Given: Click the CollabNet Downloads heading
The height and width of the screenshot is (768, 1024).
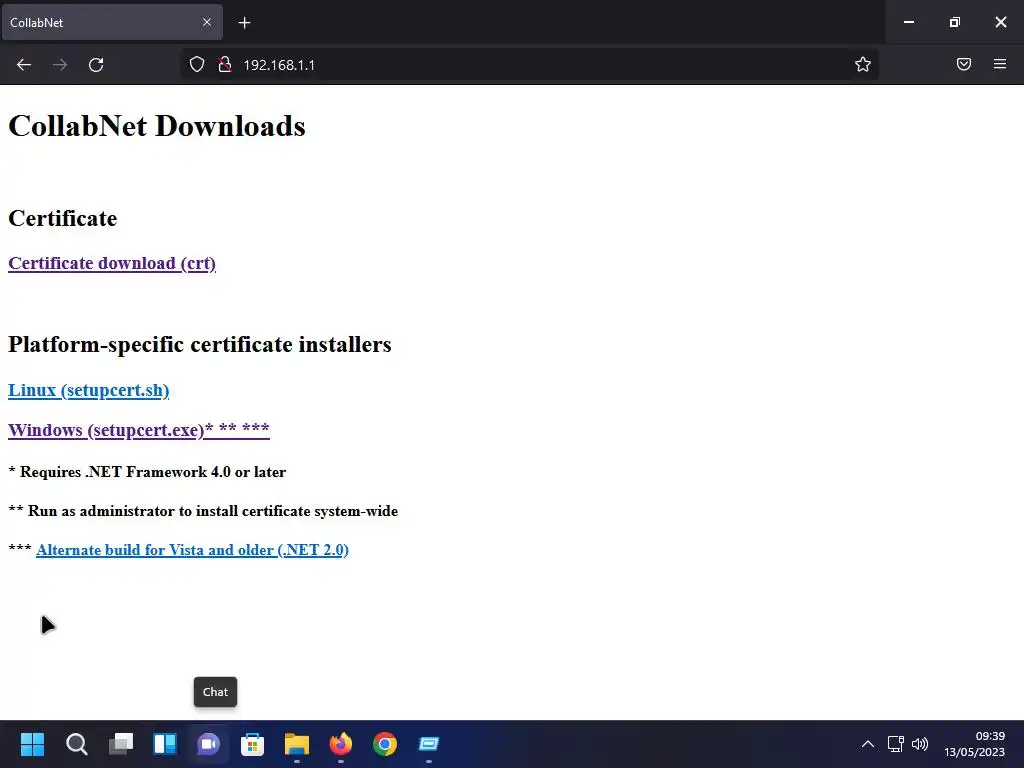Looking at the screenshot, I should [x=157, y=126].
